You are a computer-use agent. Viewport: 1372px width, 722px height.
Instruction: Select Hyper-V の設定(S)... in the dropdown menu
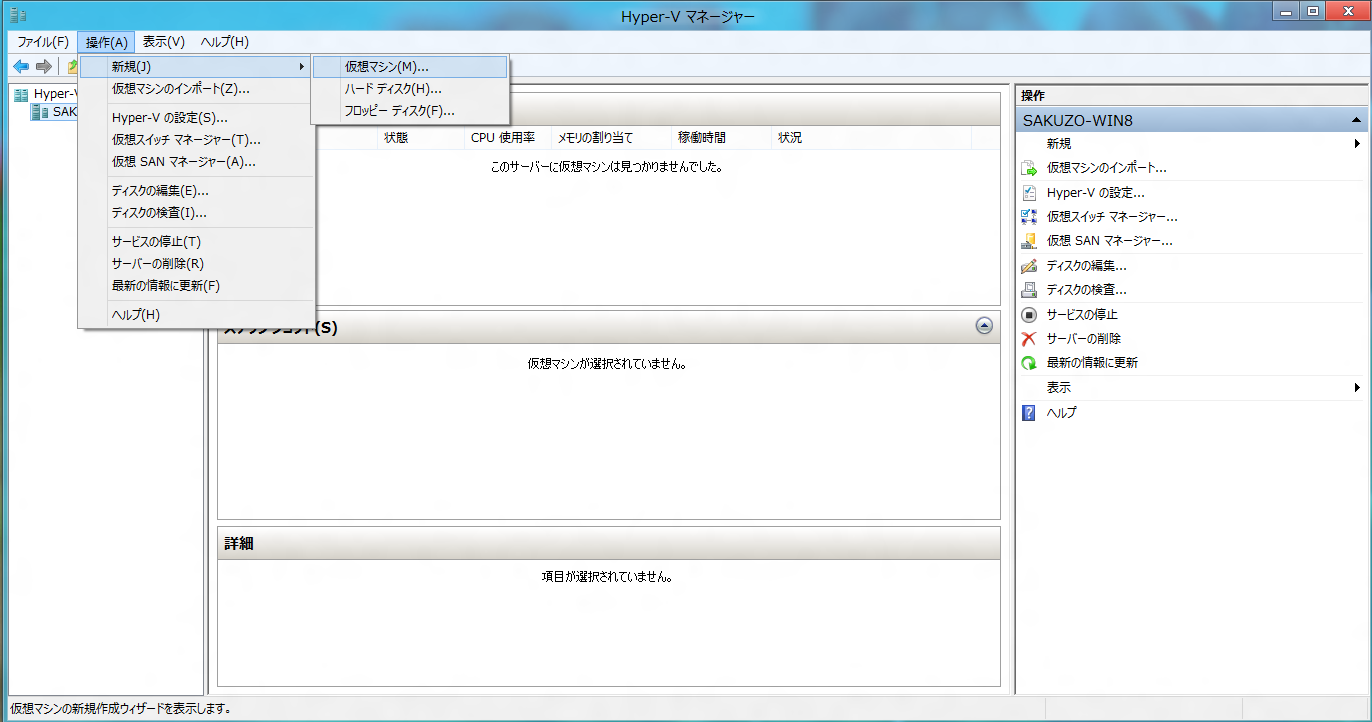[x=197, y=118]
